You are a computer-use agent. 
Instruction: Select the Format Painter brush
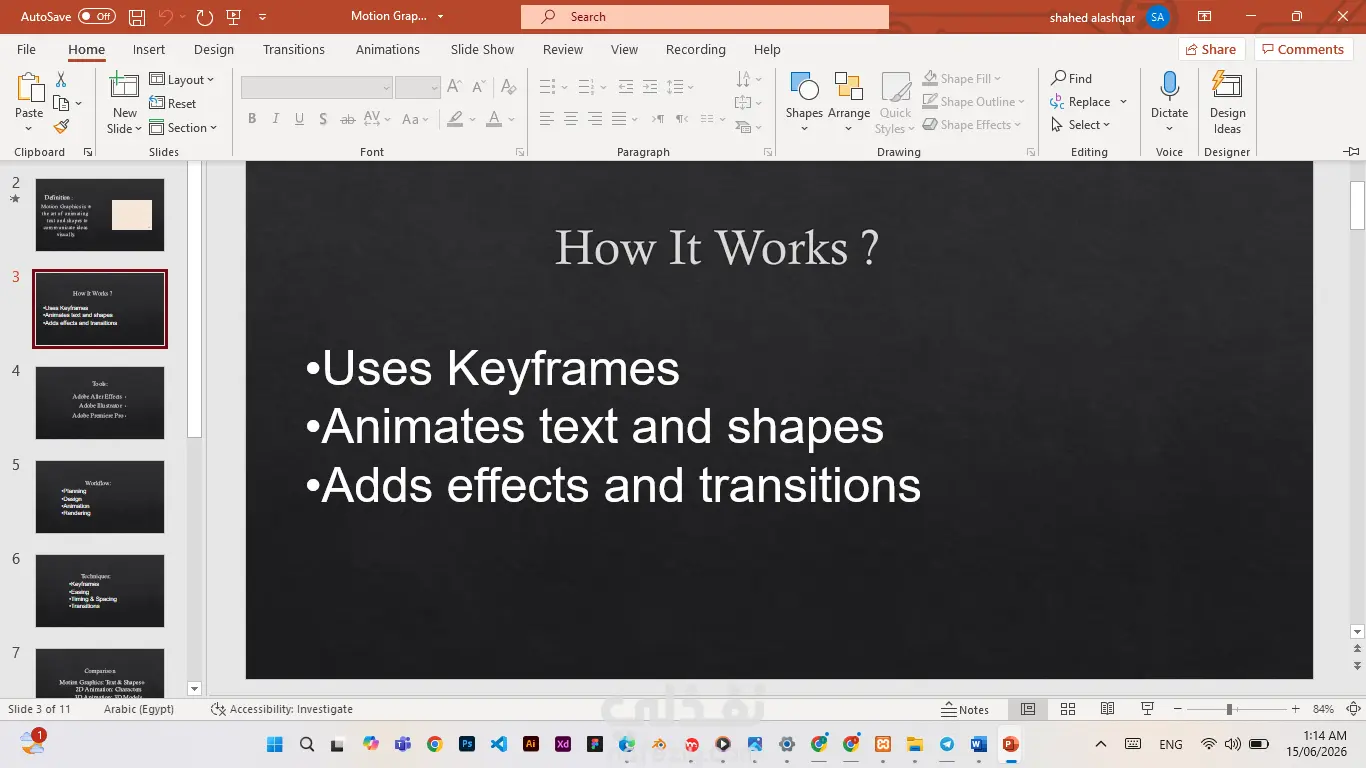pos(61,127)
